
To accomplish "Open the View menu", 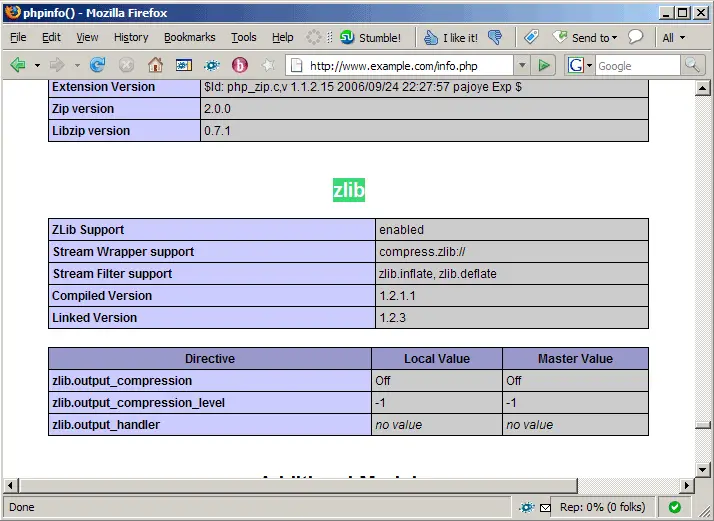I will pyautogui.click(x=87, y=37).
